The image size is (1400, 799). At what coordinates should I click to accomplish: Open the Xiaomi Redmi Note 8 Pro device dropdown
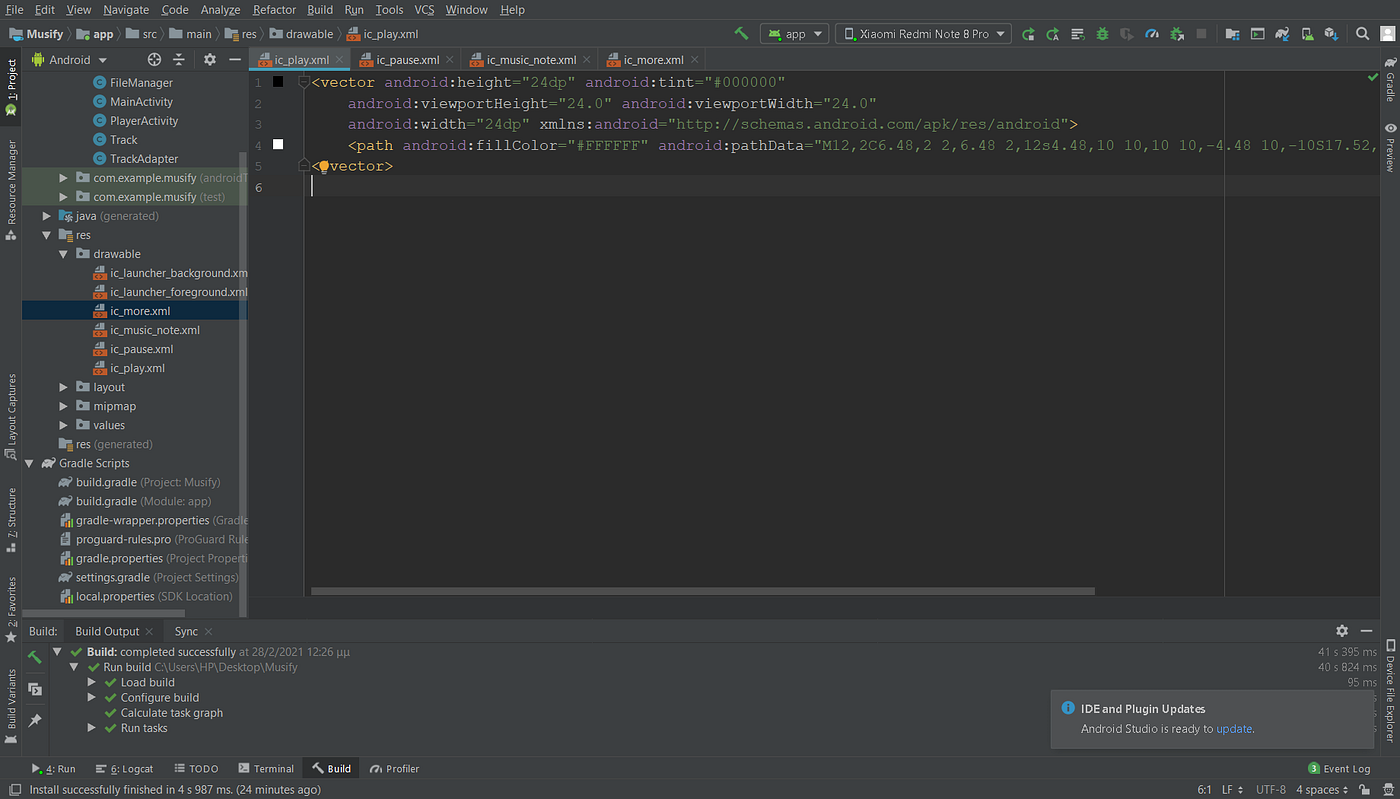click(x=922, y=33)
